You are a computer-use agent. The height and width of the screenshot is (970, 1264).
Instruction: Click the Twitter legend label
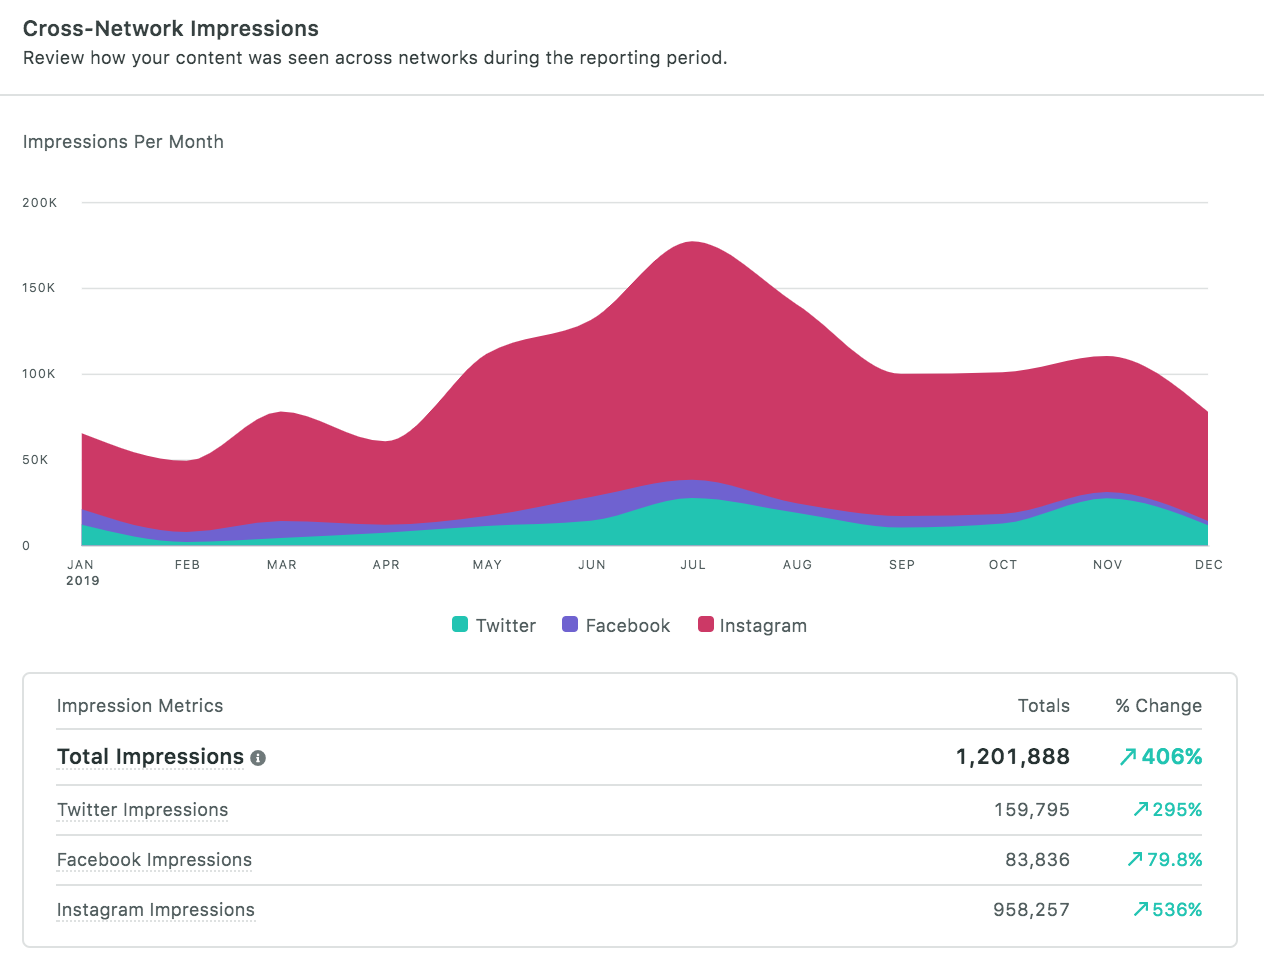(x=506, y=625)
